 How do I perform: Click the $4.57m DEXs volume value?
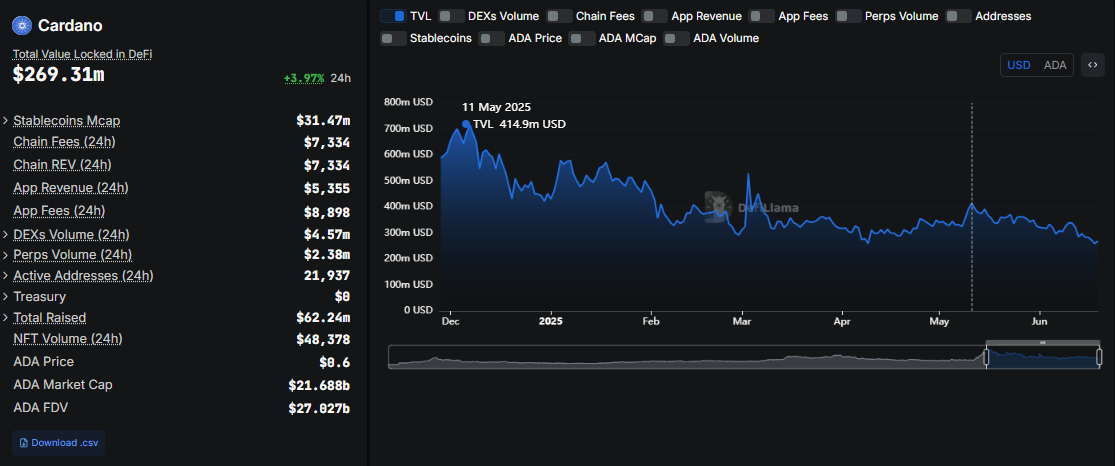coord(327,234)
